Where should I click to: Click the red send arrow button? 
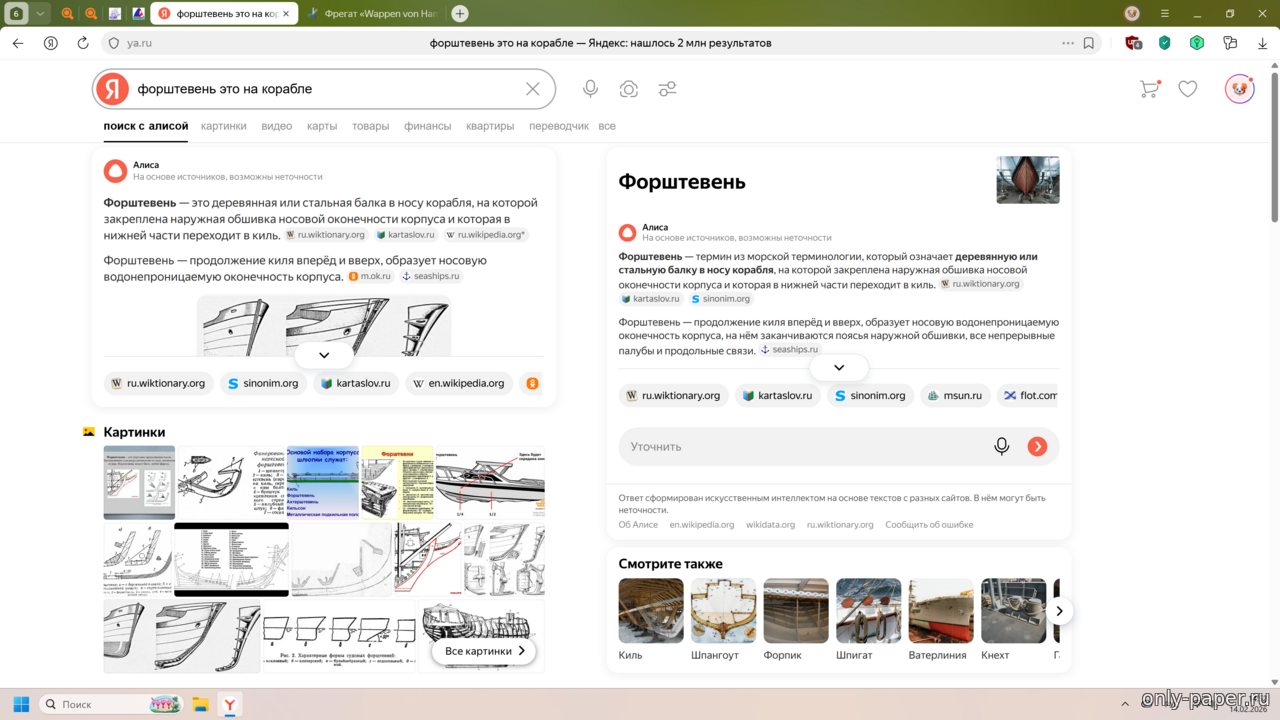(1037, 446)
